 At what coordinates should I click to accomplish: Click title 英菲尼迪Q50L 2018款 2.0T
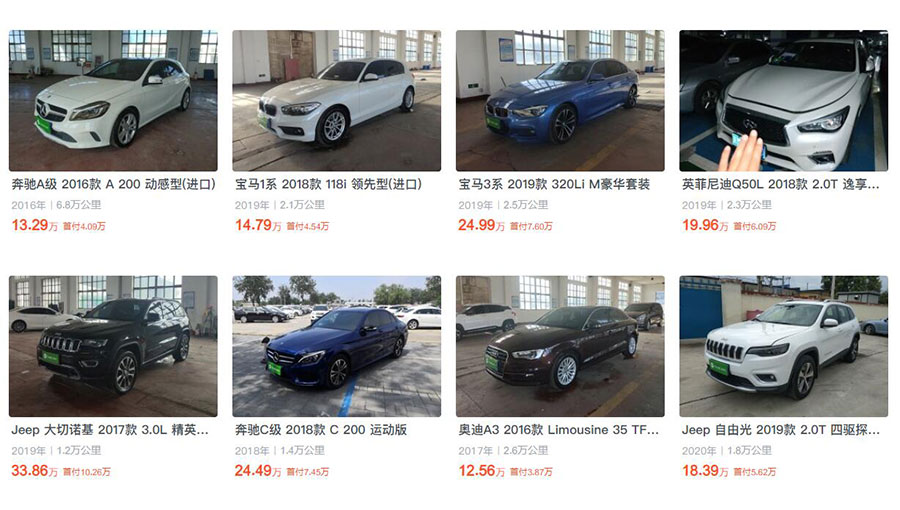point(781,184)
